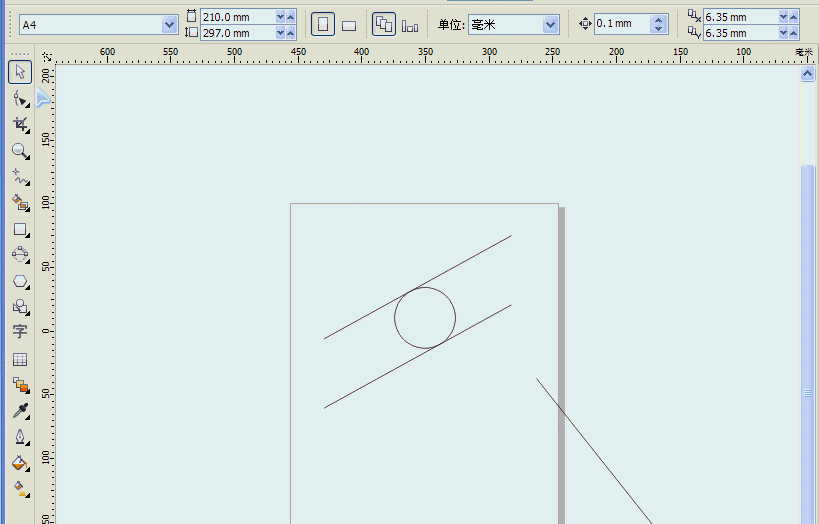Decrease duplicate X distance spinner
This screenshot has width=819, height=524.
pos(783,17)
